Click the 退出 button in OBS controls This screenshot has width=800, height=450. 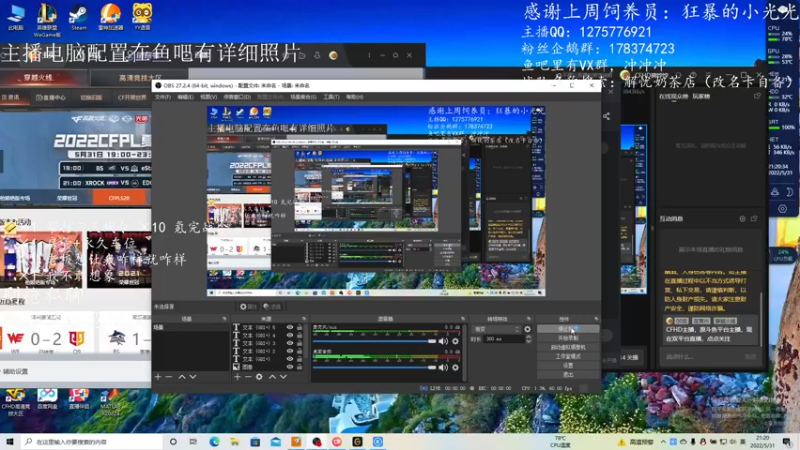(568, 375)
